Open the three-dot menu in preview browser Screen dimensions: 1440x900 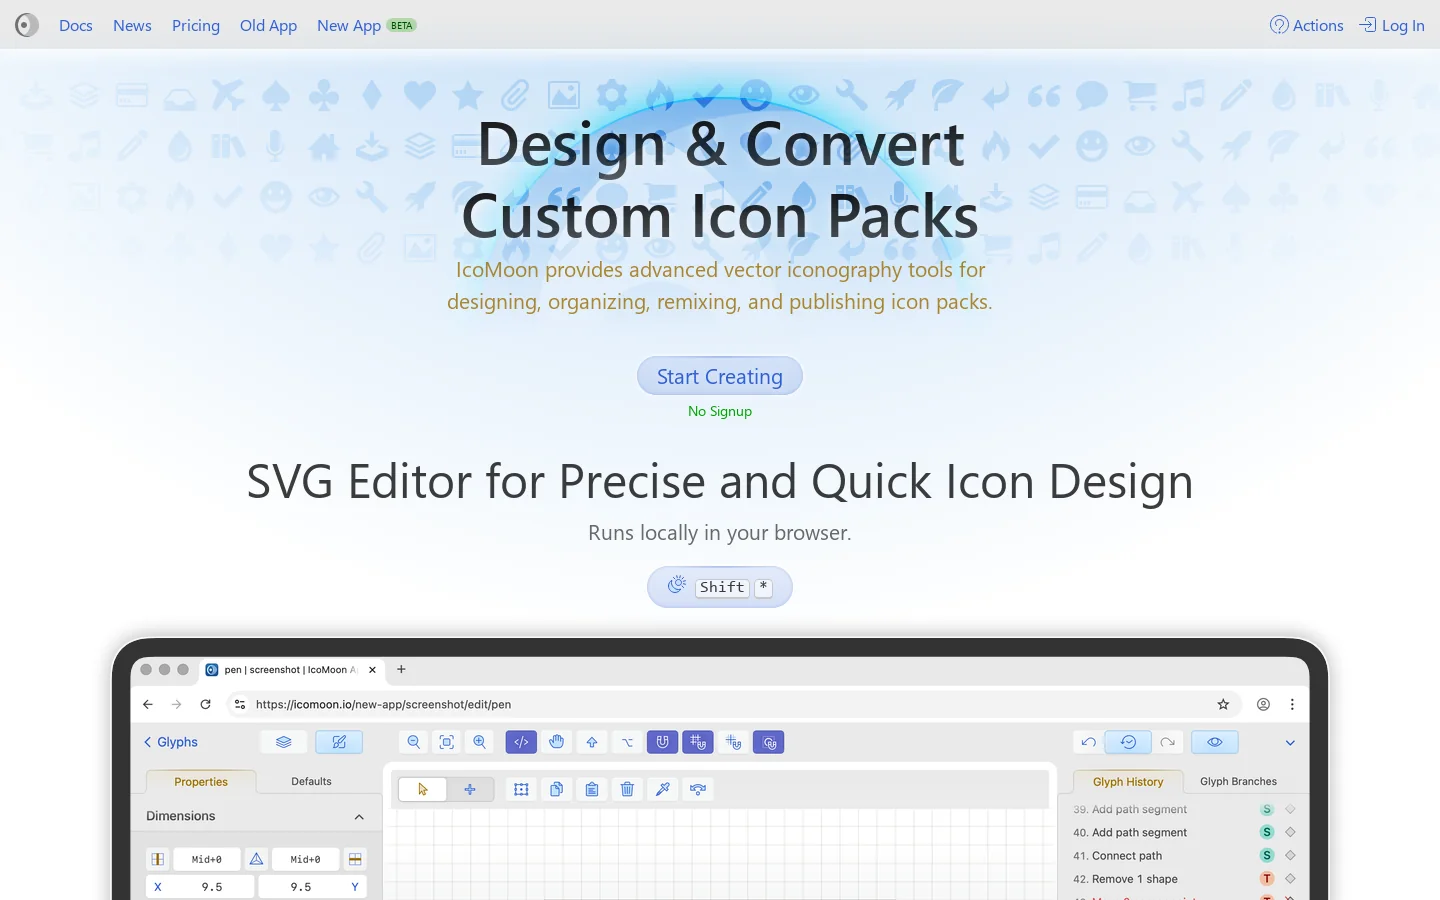click(1292, 704)
